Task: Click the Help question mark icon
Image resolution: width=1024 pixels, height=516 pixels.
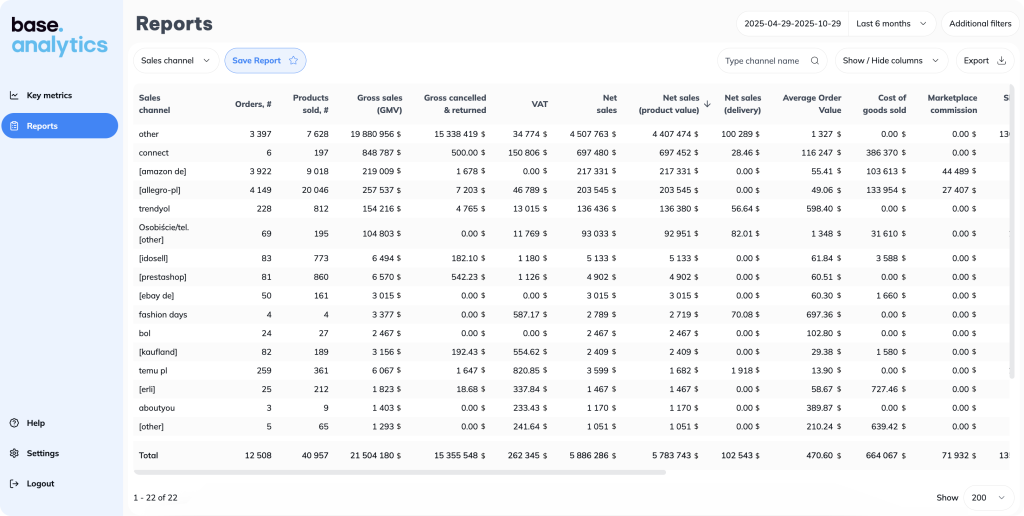Action: click(x=14, y=423)
